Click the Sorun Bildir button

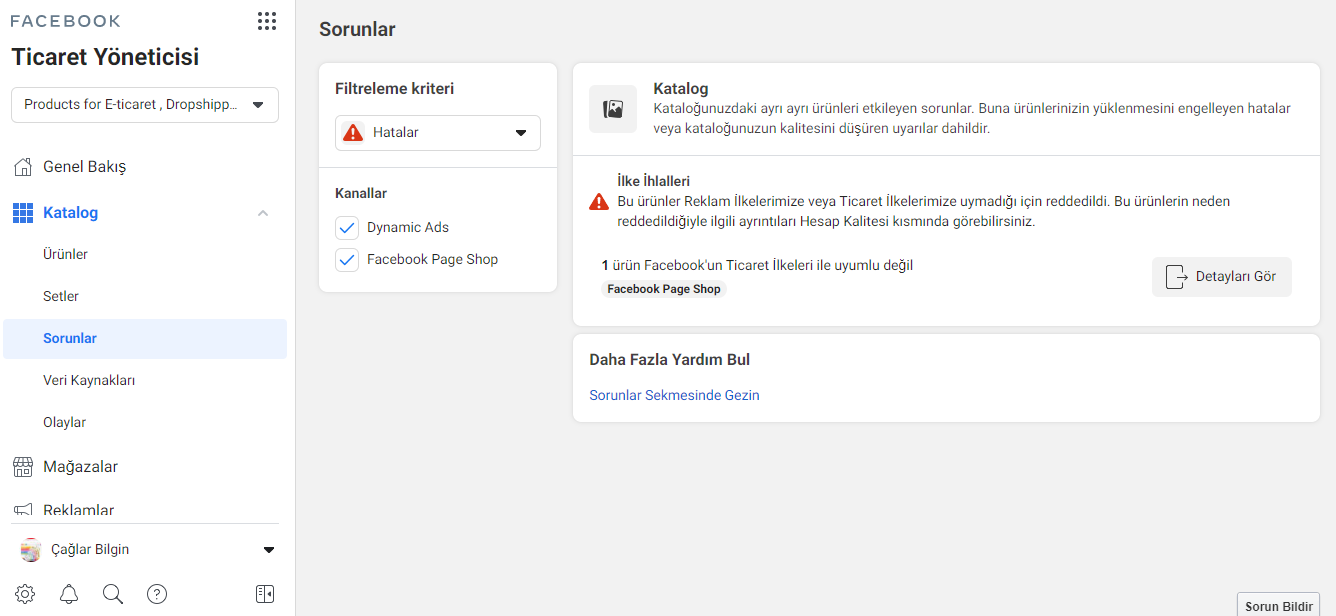pyautogui.click(x=1278, y=606)
